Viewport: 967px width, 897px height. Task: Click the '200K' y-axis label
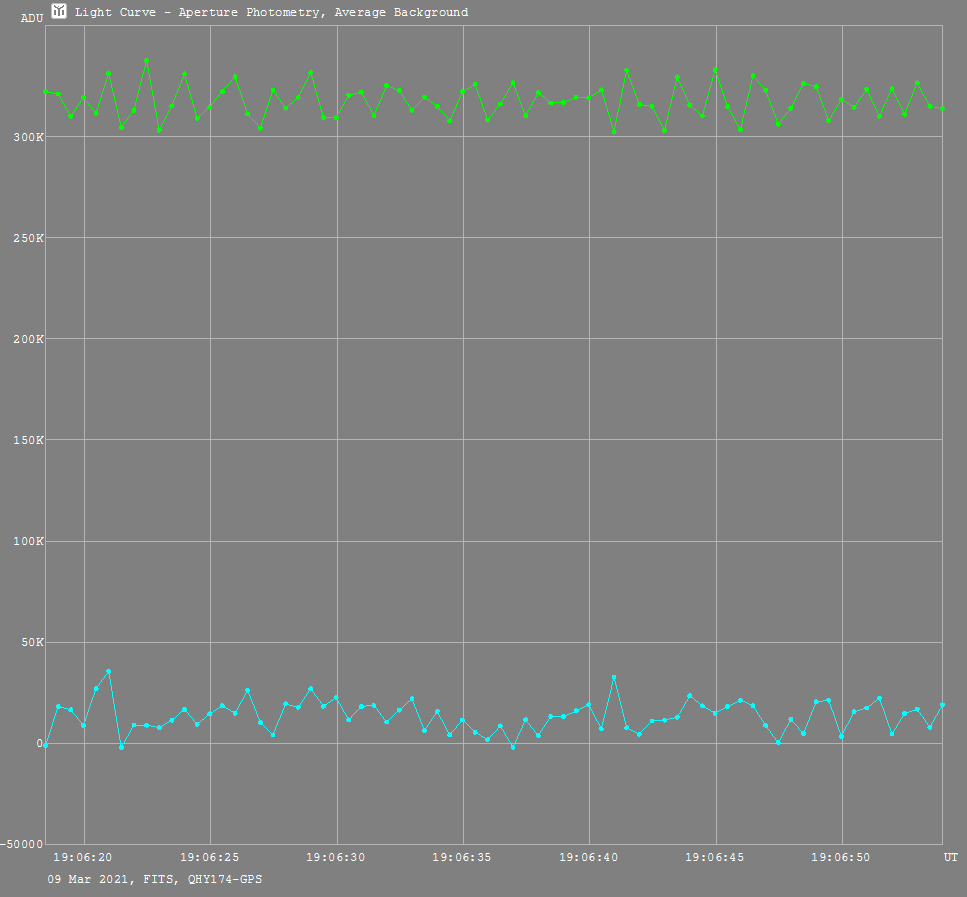[x=28, y=339]
